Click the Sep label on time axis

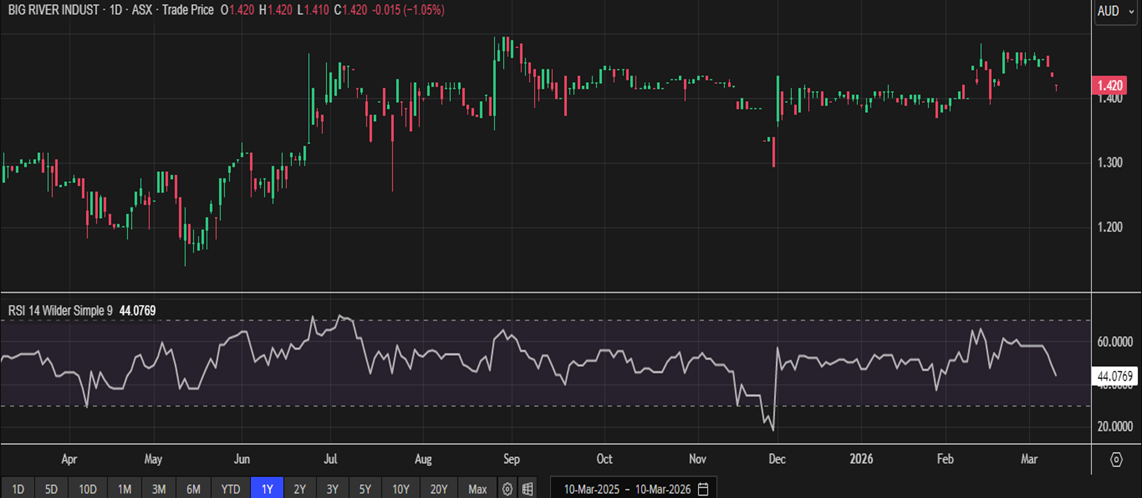click(511, 460)
